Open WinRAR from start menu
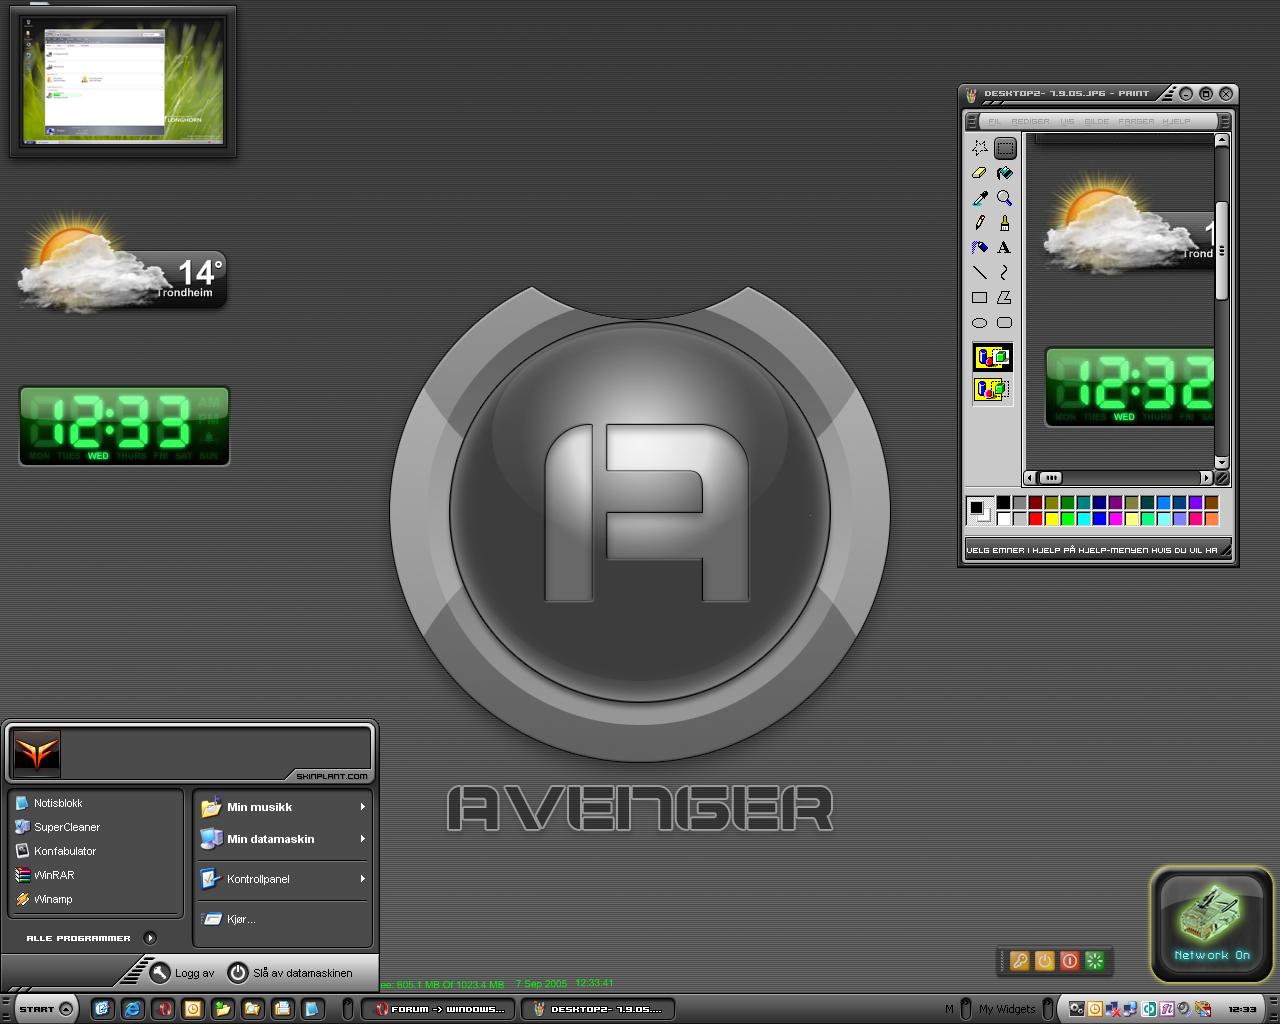1280x1024 pixels. pyautogui.click(x=96, y=875)
